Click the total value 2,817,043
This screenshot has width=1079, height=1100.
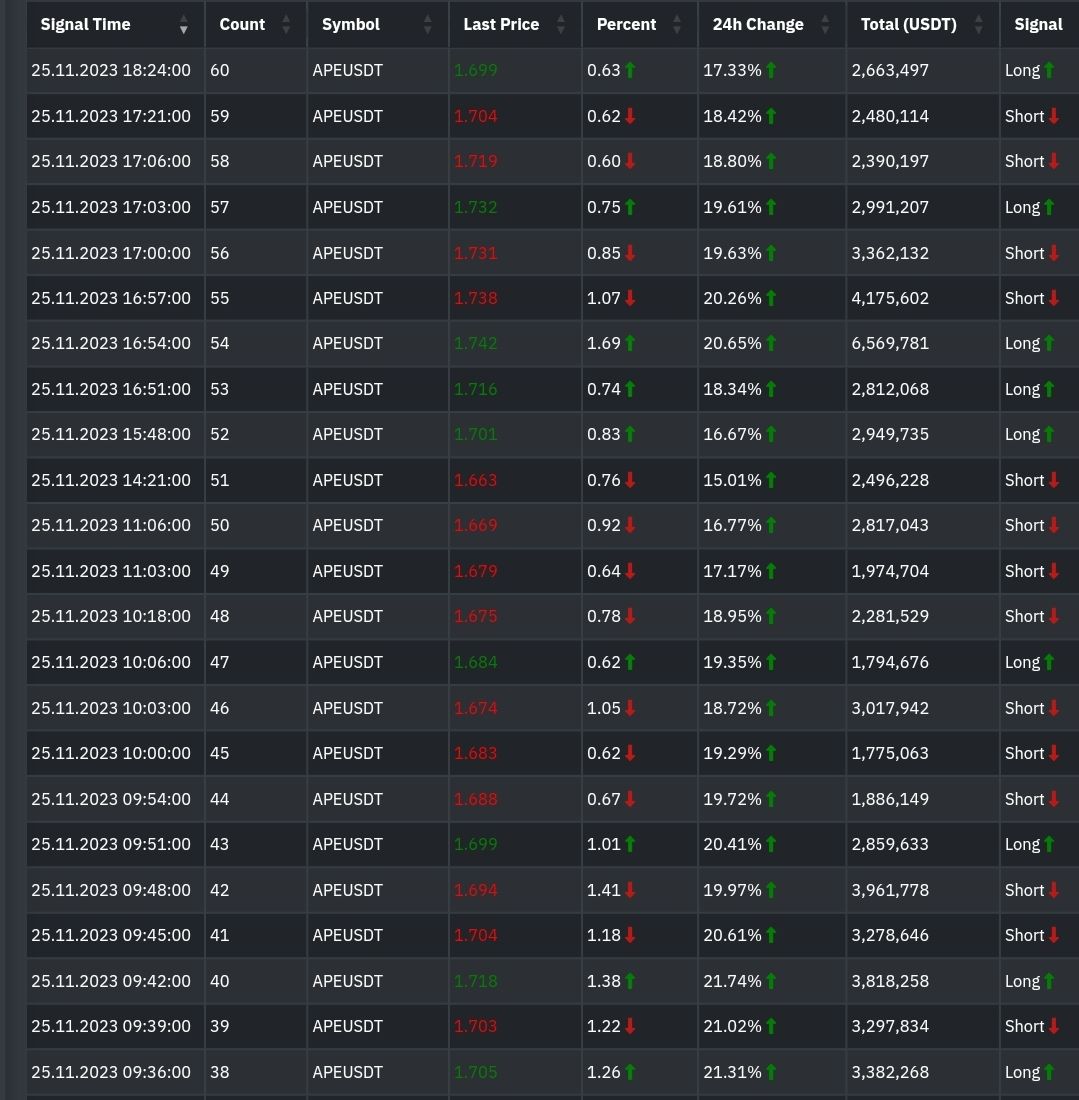pos(890,525)
